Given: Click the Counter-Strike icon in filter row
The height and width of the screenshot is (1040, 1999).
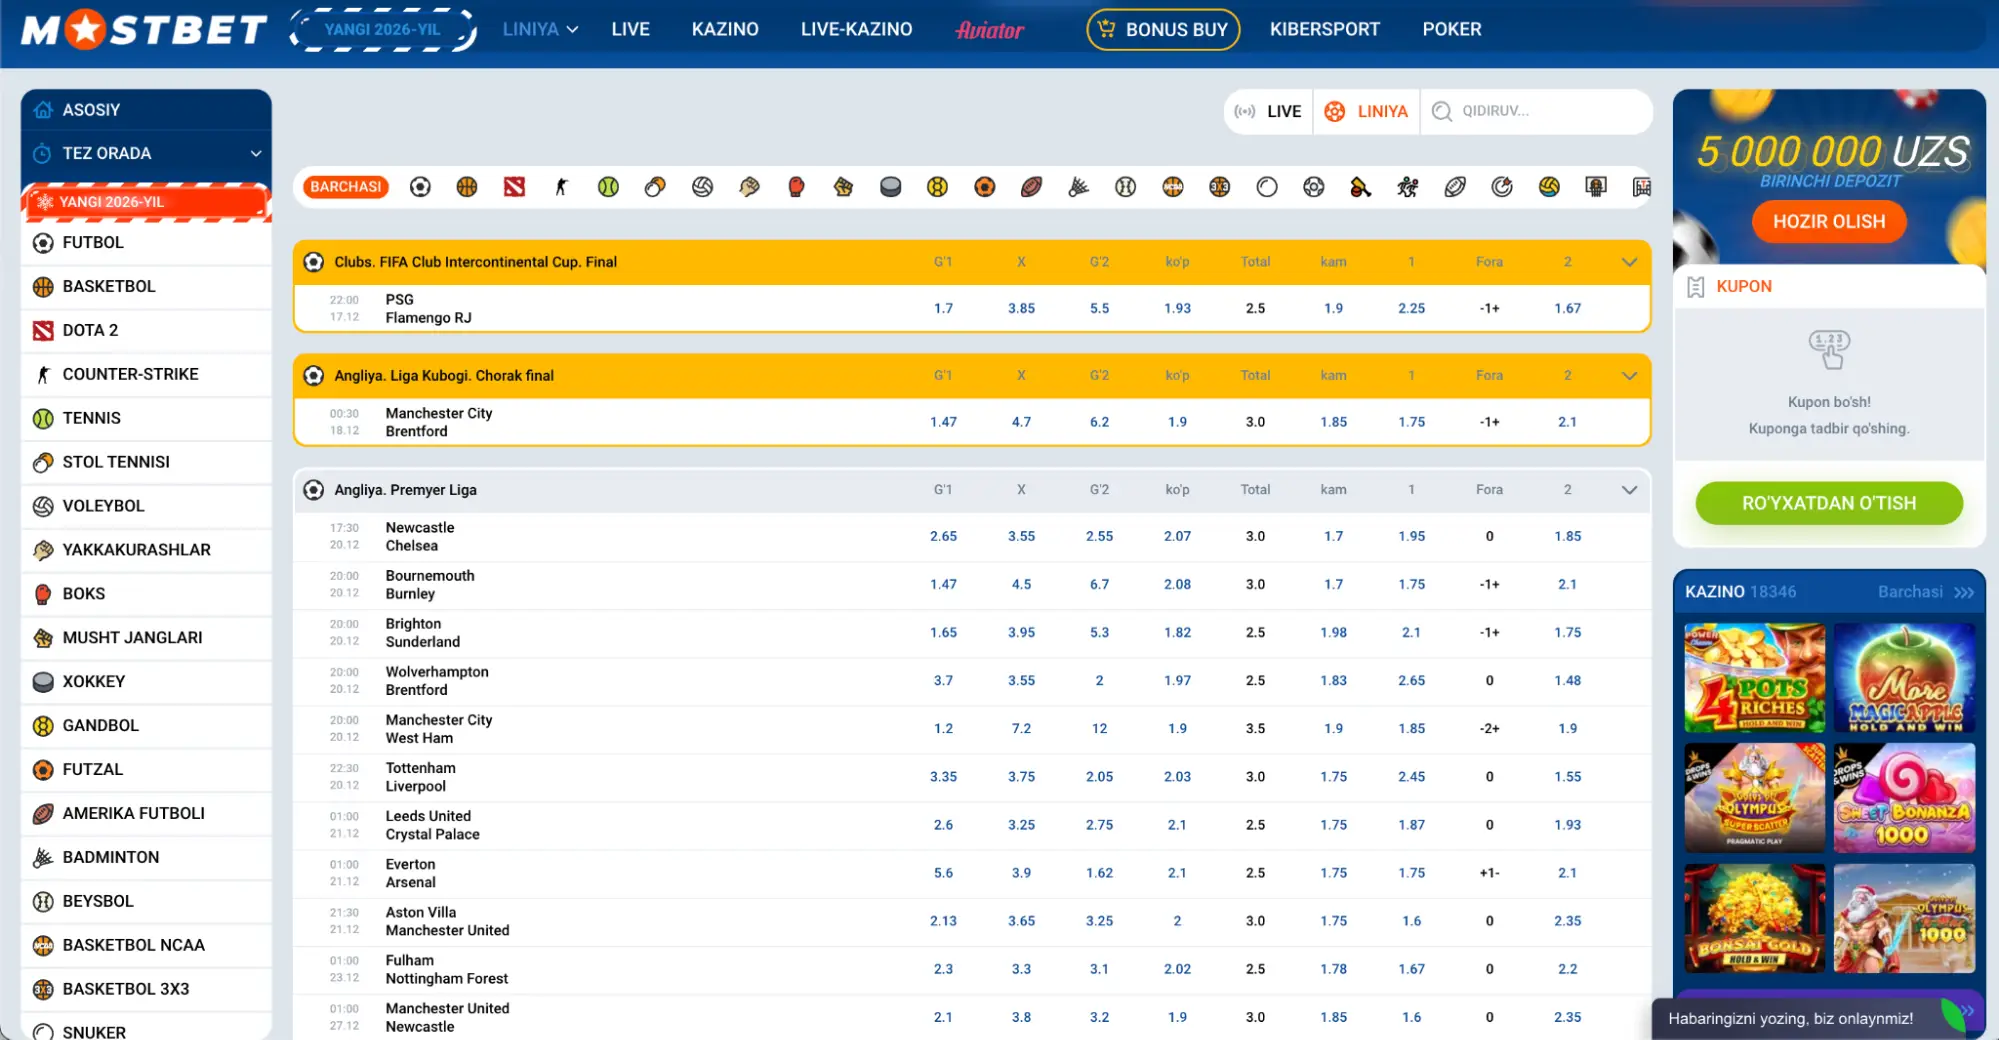Looking at the screenshot, I should [x=561, y=187].
